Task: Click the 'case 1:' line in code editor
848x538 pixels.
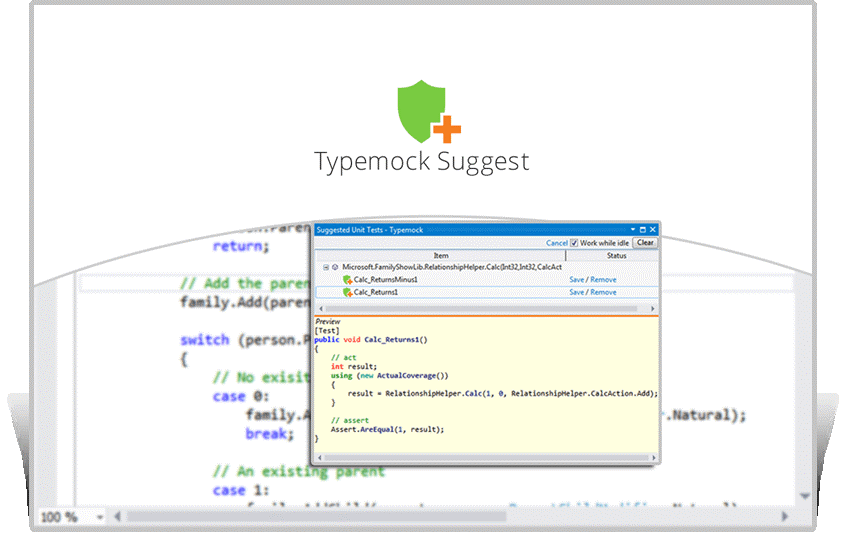Action: pos(241,490)
